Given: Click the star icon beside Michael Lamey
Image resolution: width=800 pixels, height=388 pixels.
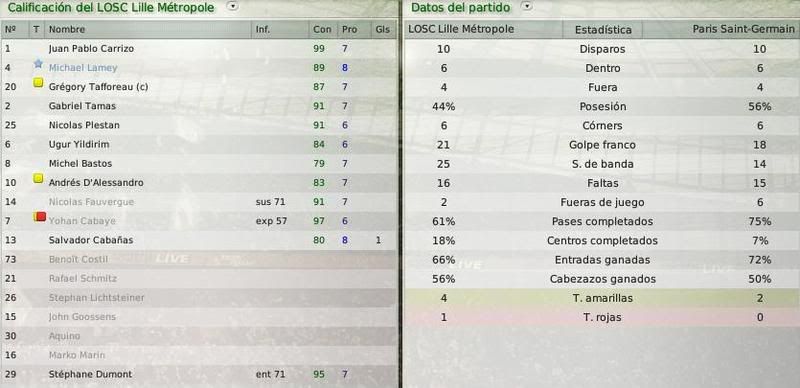Looking at the screenshot, I should pyautogui.click(x=38, y=64).
